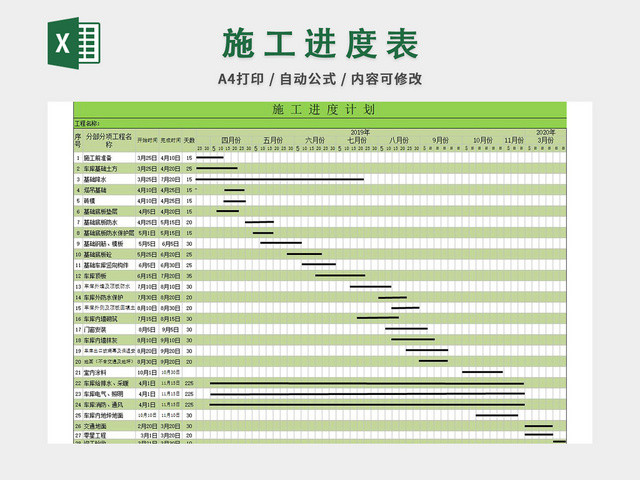Select the 零星工程 task name cell
This screenshot has width=640, height=480.
(109, 435)
